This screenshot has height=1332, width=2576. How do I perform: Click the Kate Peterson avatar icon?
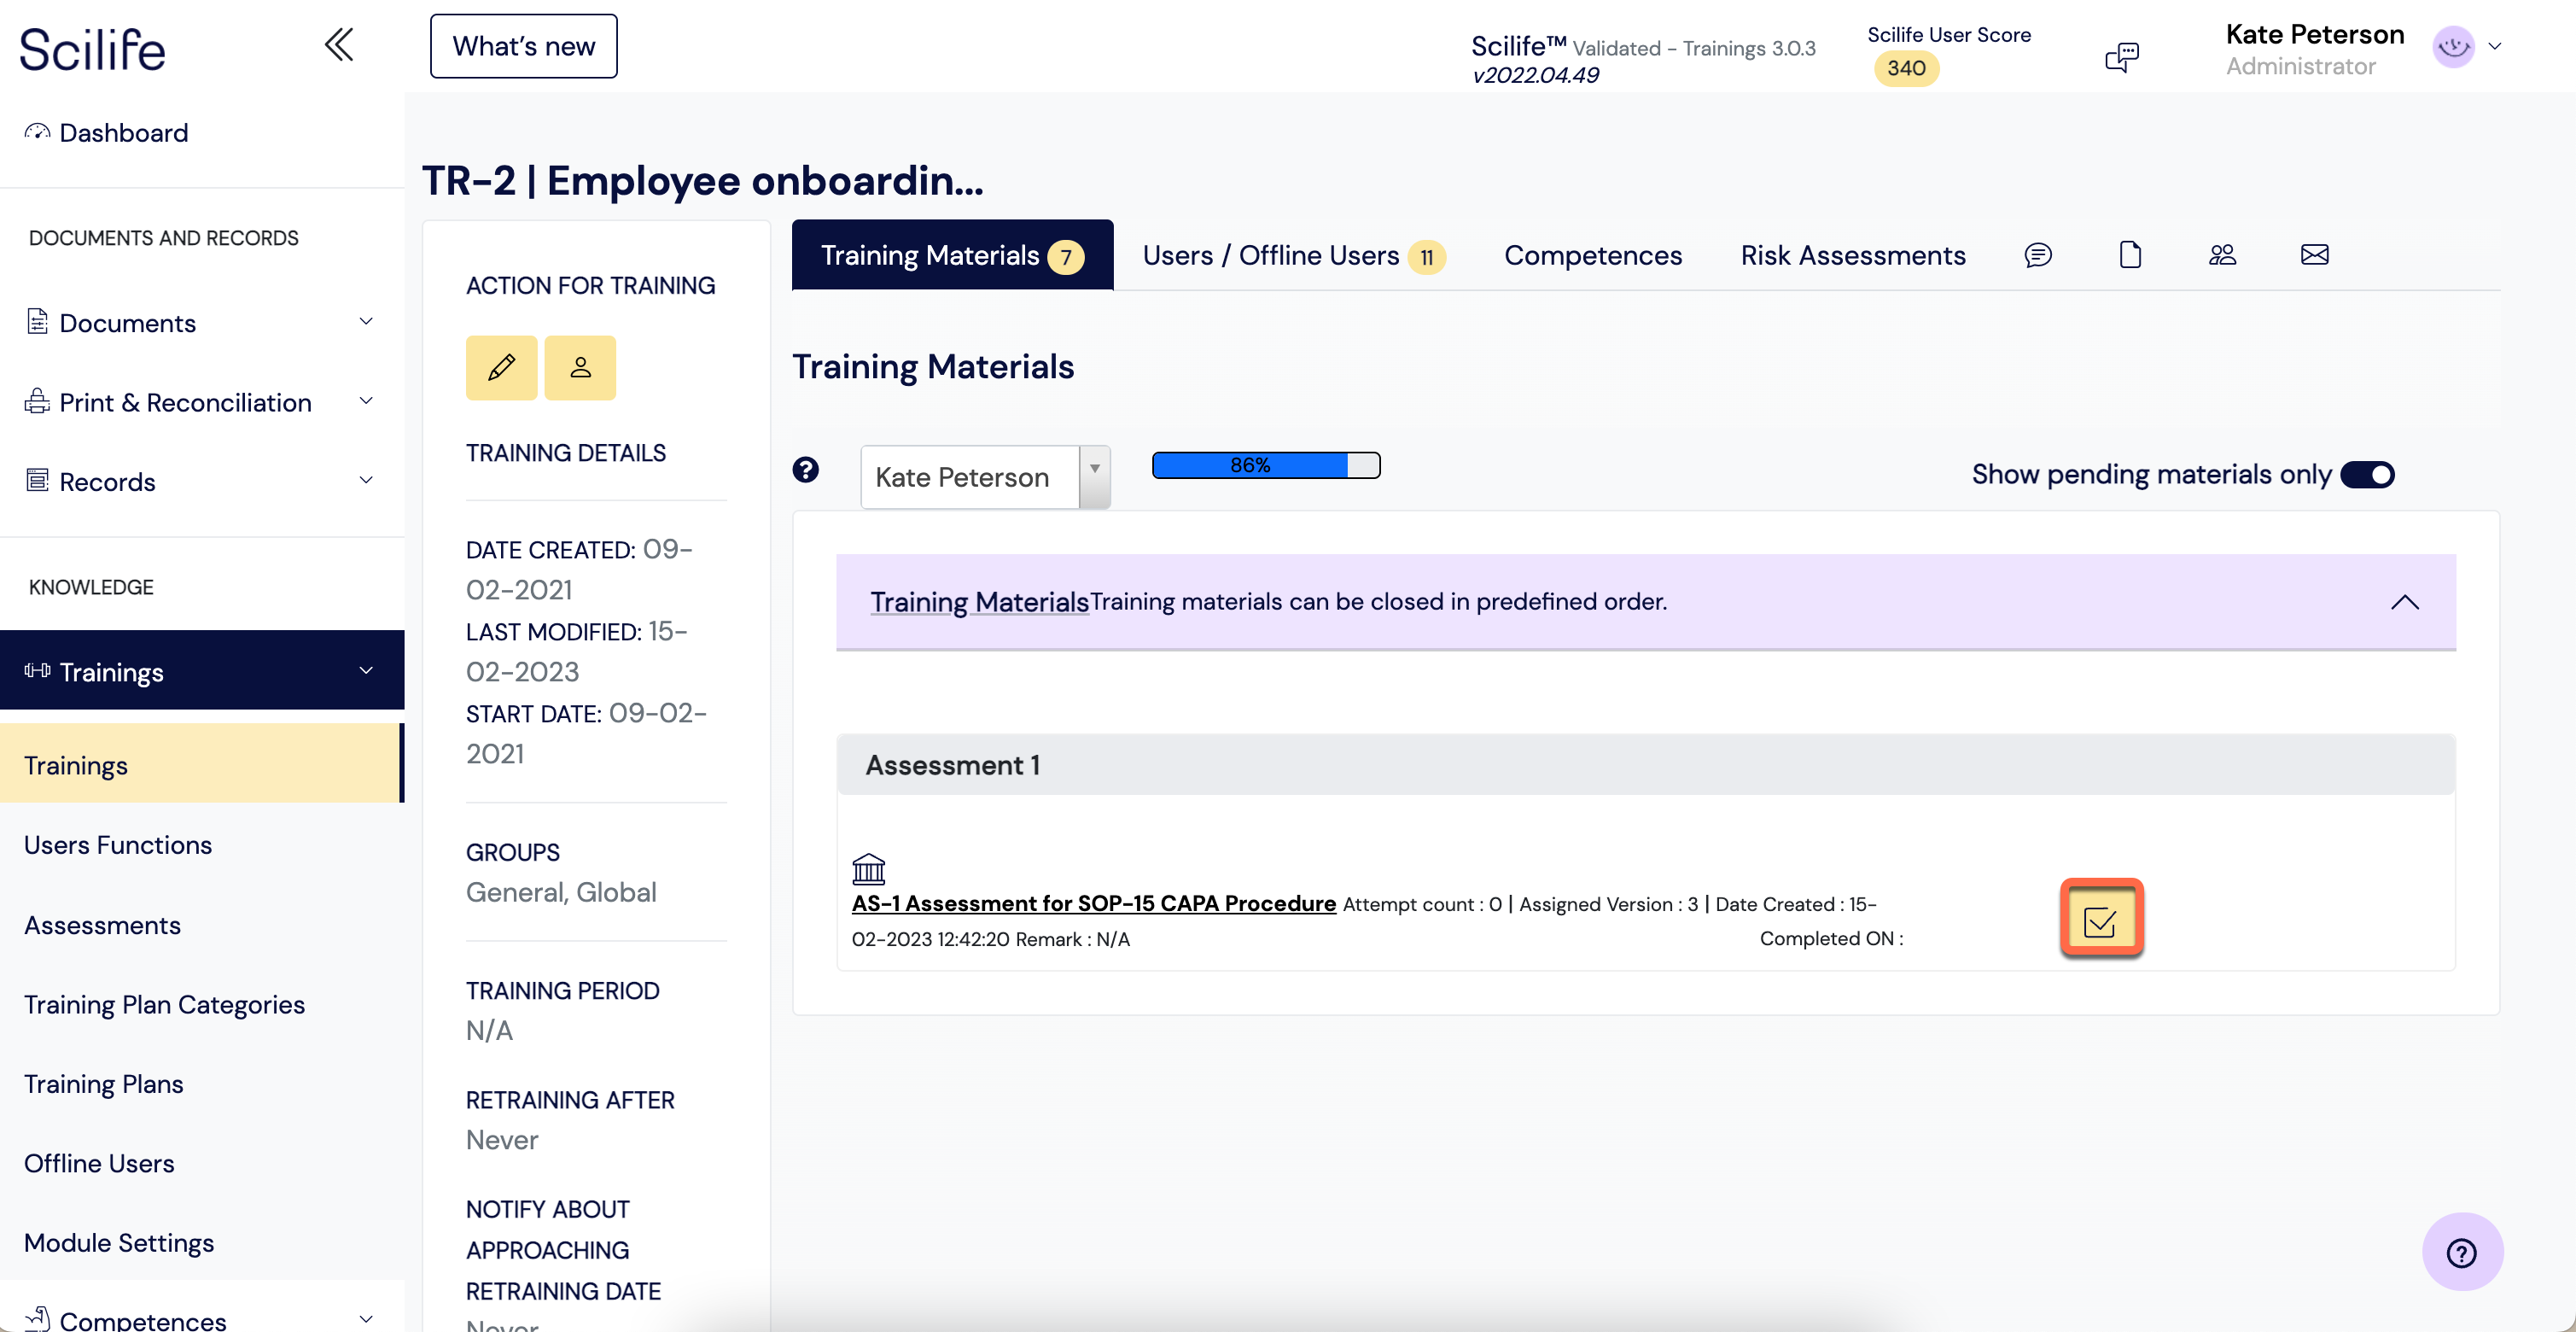[2454, 46]
